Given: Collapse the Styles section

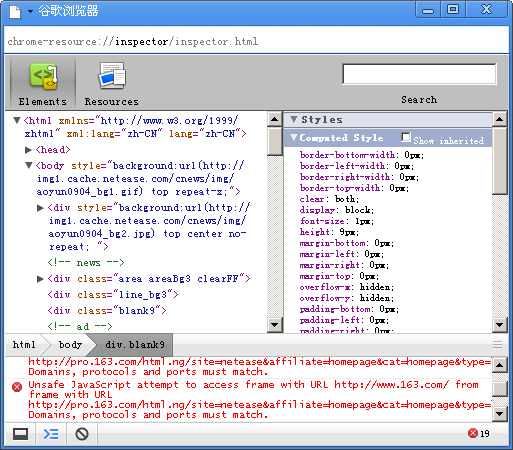Looking at the screenshot, I should click(294, 119).
